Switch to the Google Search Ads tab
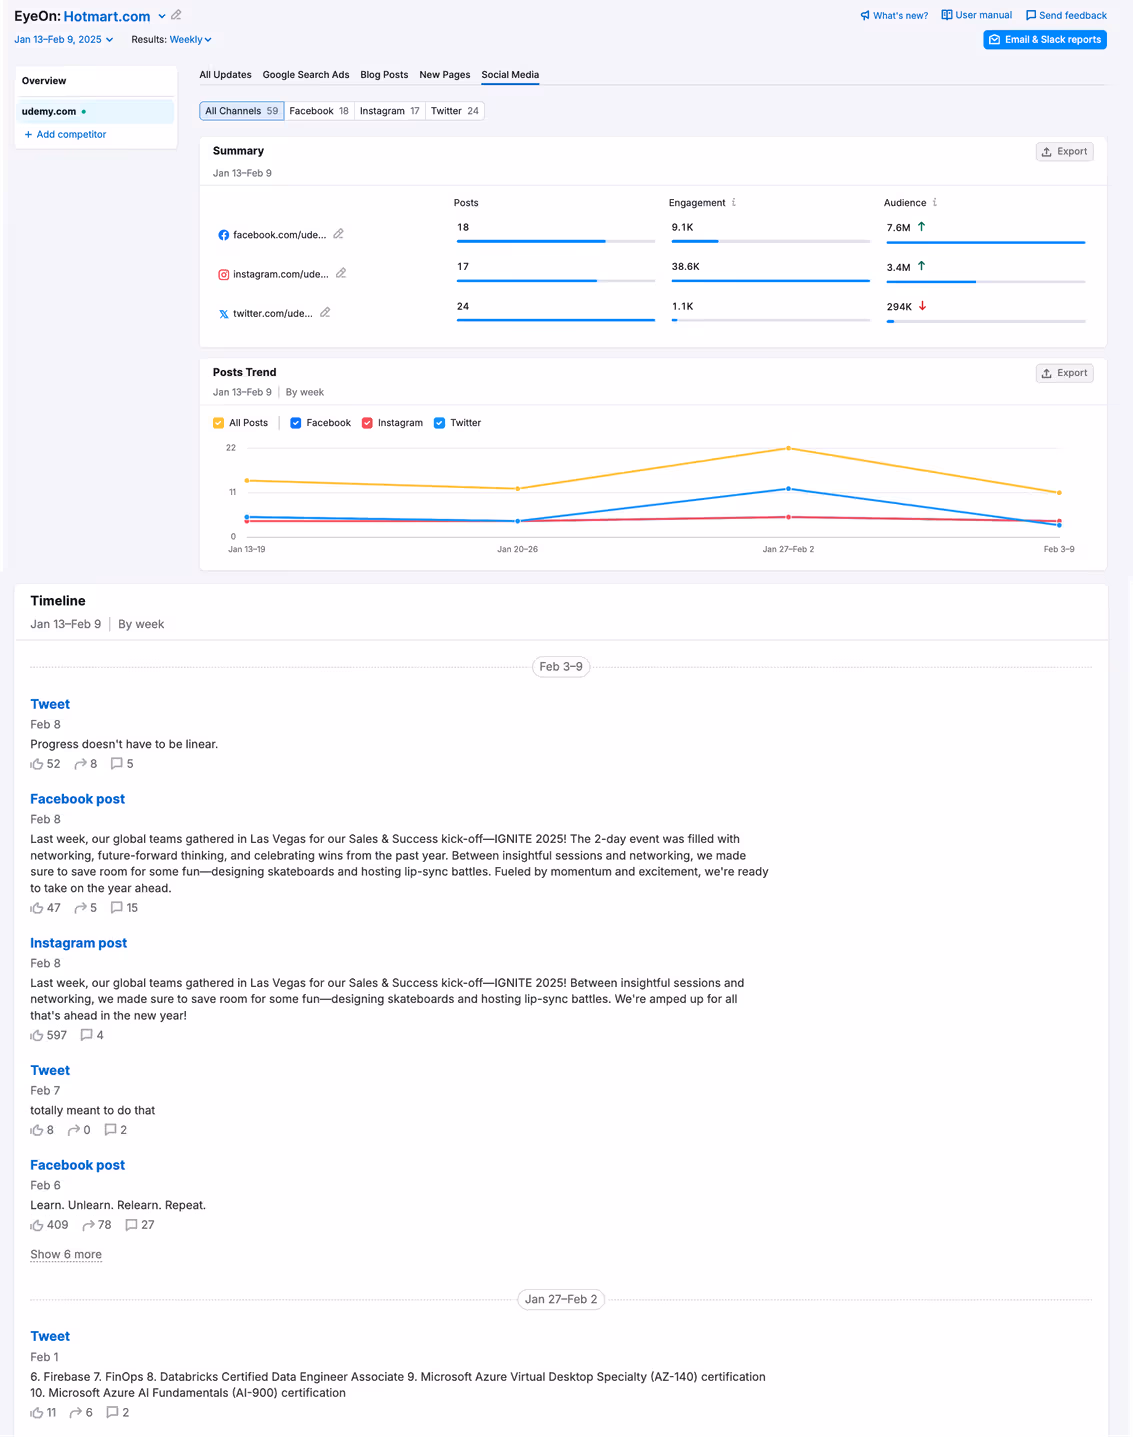The width and height of the screenshot is (1133, 1437). [306, 75]
